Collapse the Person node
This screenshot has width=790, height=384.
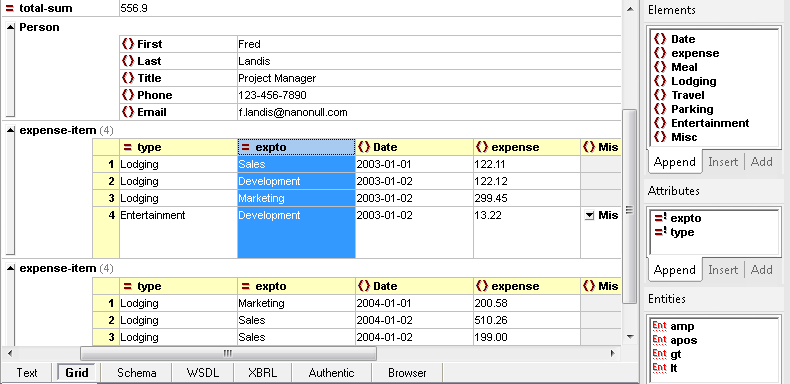(x=11, y=28)
